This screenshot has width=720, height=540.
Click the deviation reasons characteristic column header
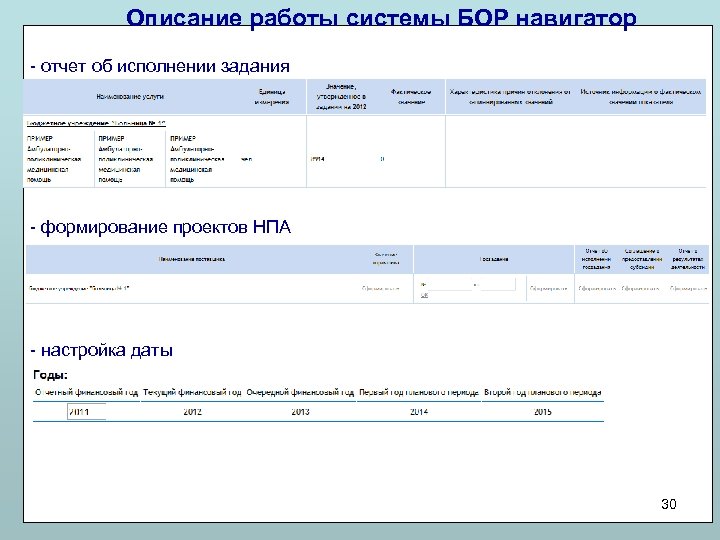point(510,97)
